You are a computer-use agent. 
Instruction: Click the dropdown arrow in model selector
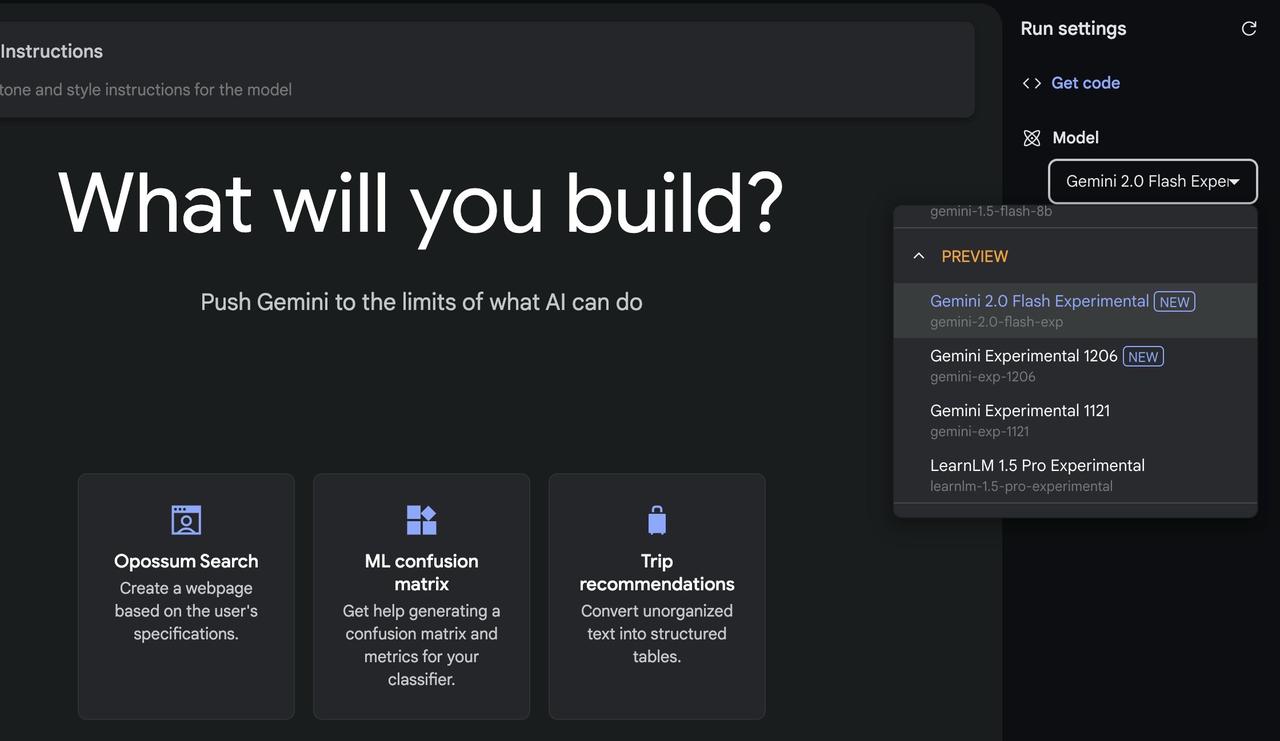click(1236, 182)
